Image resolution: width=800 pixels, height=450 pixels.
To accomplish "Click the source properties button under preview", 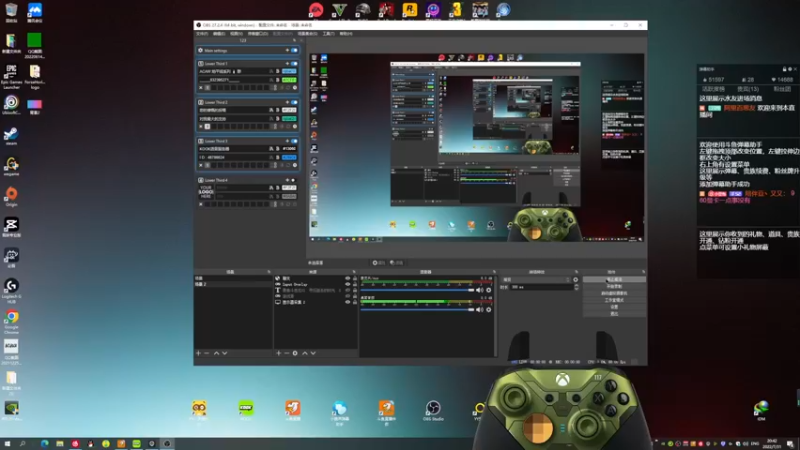I will pos(379,263).
